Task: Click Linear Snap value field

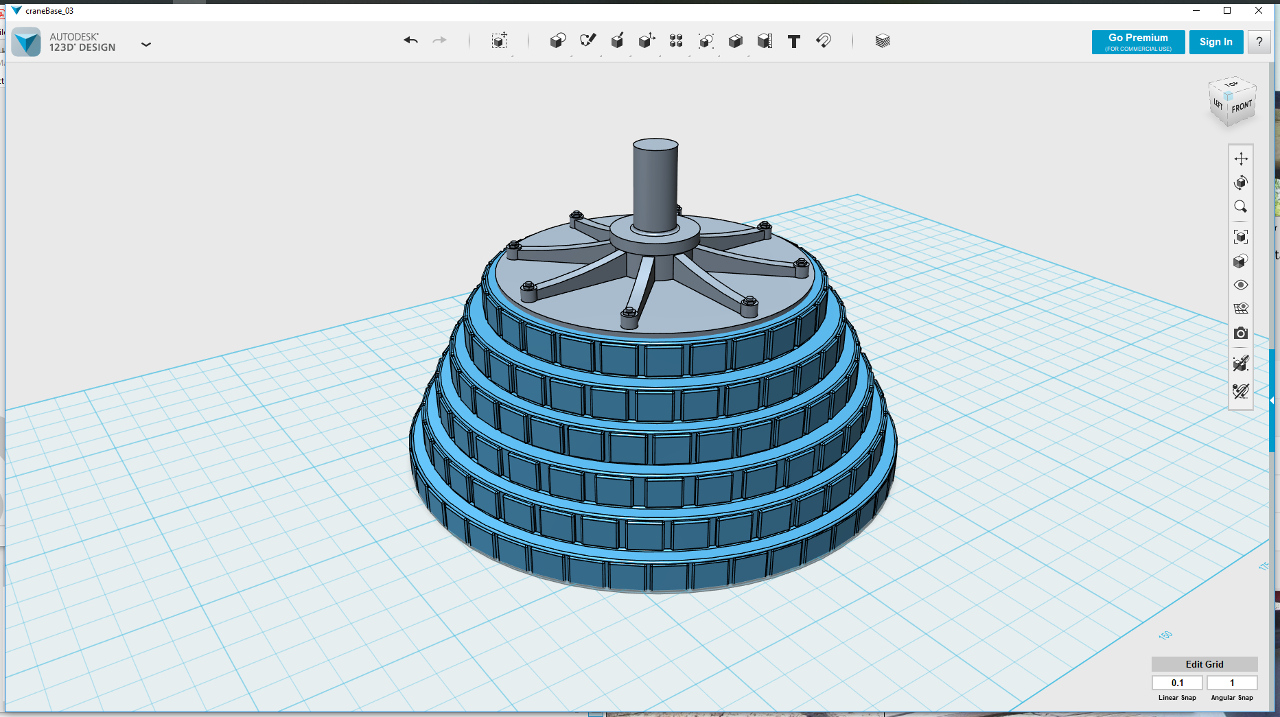Action: [1177, 683]
